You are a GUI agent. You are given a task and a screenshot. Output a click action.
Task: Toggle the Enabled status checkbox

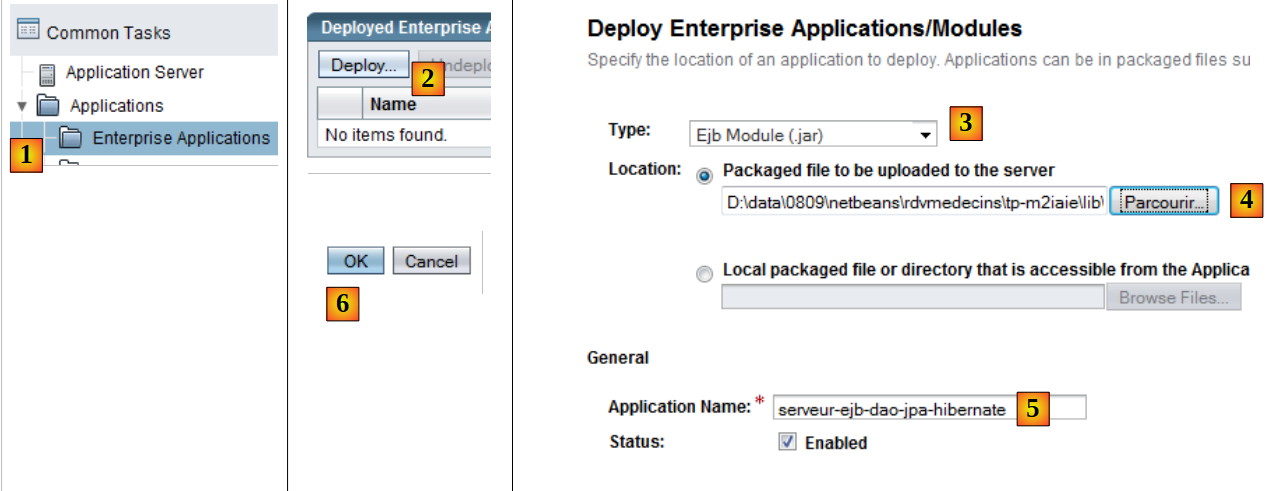coord(788,442)
